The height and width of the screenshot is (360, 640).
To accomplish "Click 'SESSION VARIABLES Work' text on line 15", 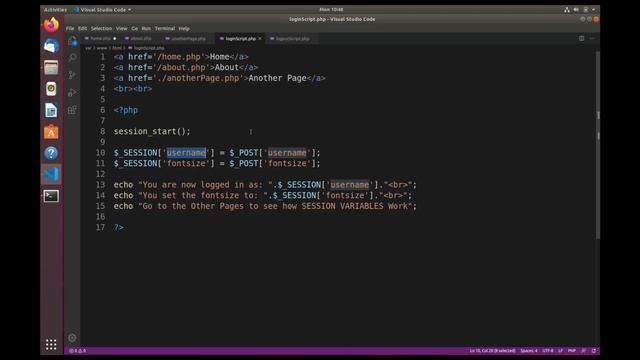I will coord(354,206).
